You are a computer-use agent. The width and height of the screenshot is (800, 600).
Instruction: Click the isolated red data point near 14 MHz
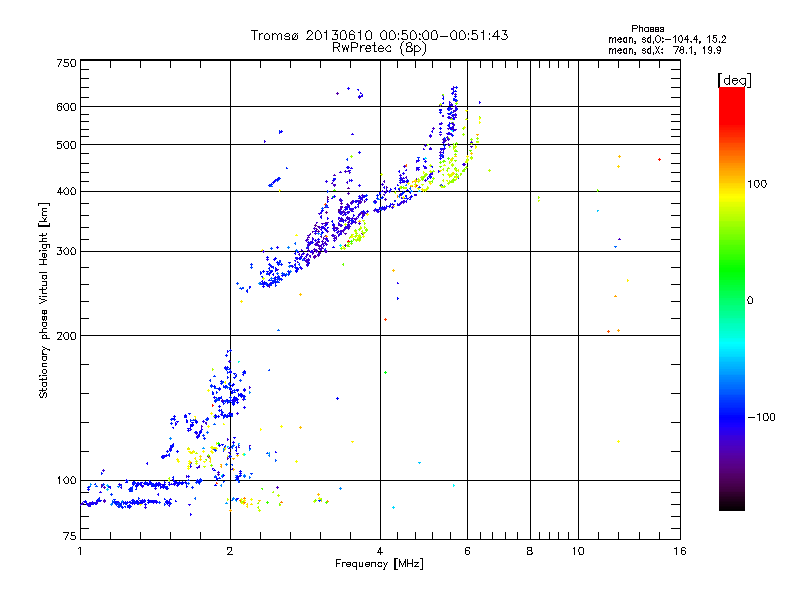660,160
